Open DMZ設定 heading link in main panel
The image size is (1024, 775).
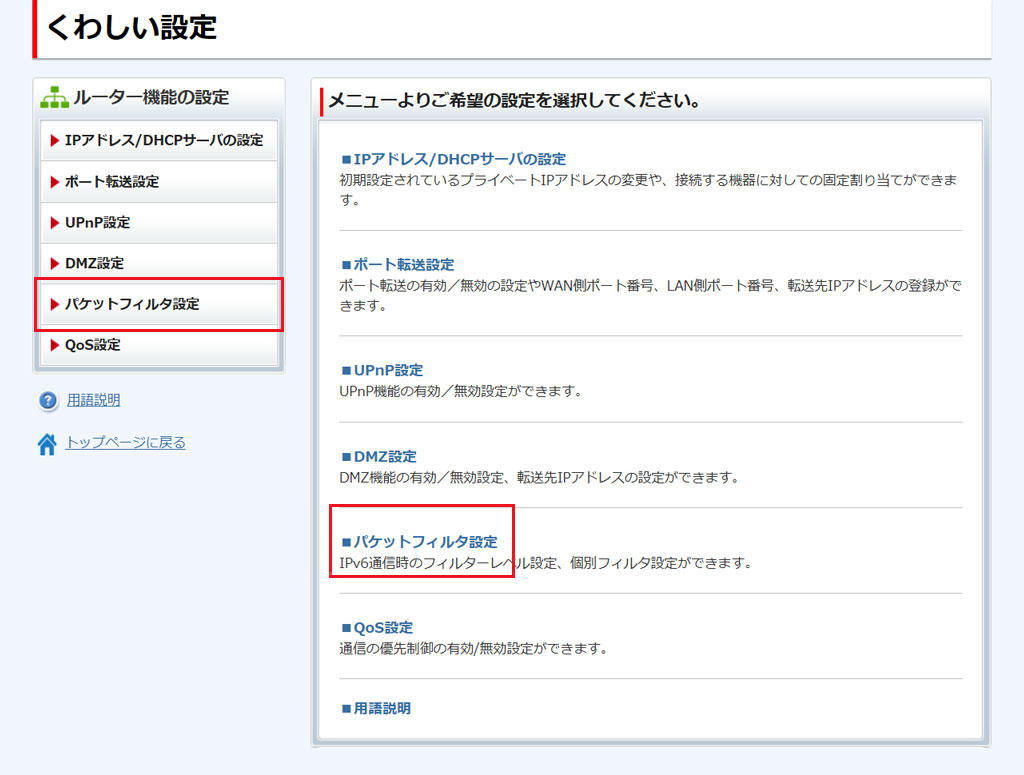384,456
